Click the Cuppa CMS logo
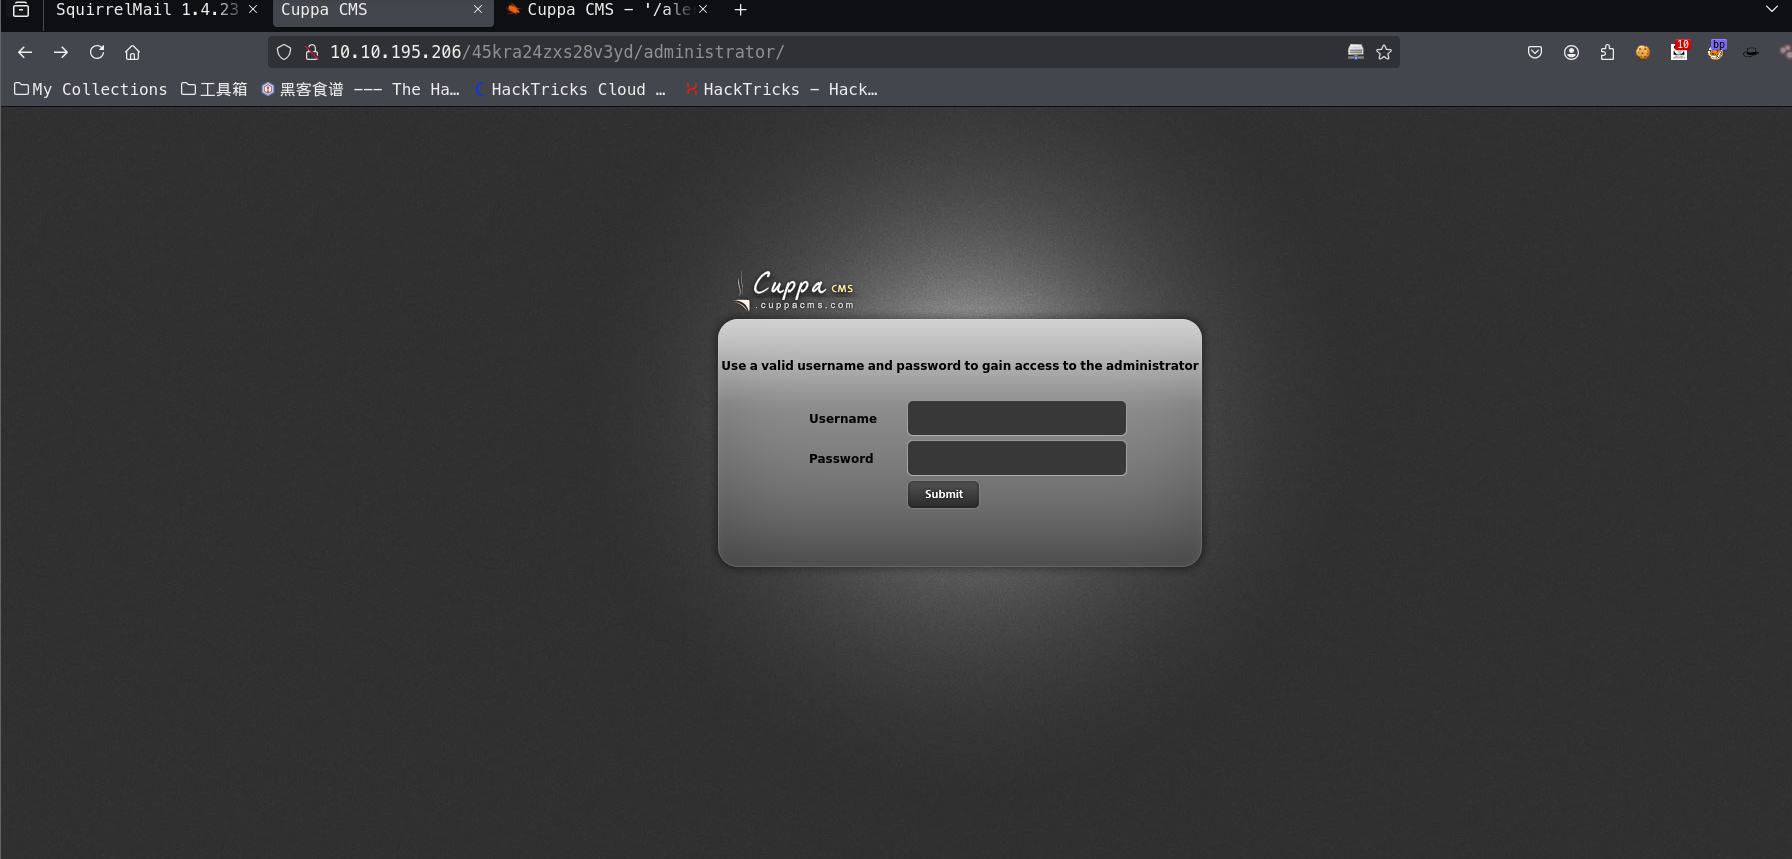Viewport: 1792px width, 859px height. click(x=794, y=291)
